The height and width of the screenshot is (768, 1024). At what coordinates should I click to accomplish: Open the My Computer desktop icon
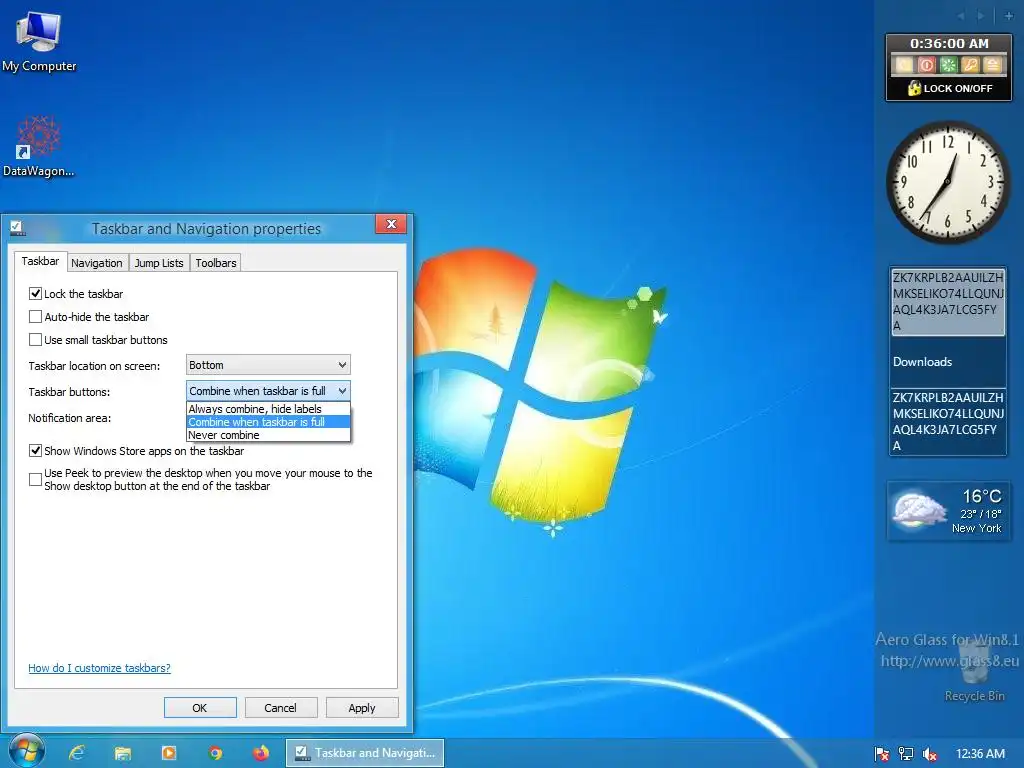pos(39,40)
